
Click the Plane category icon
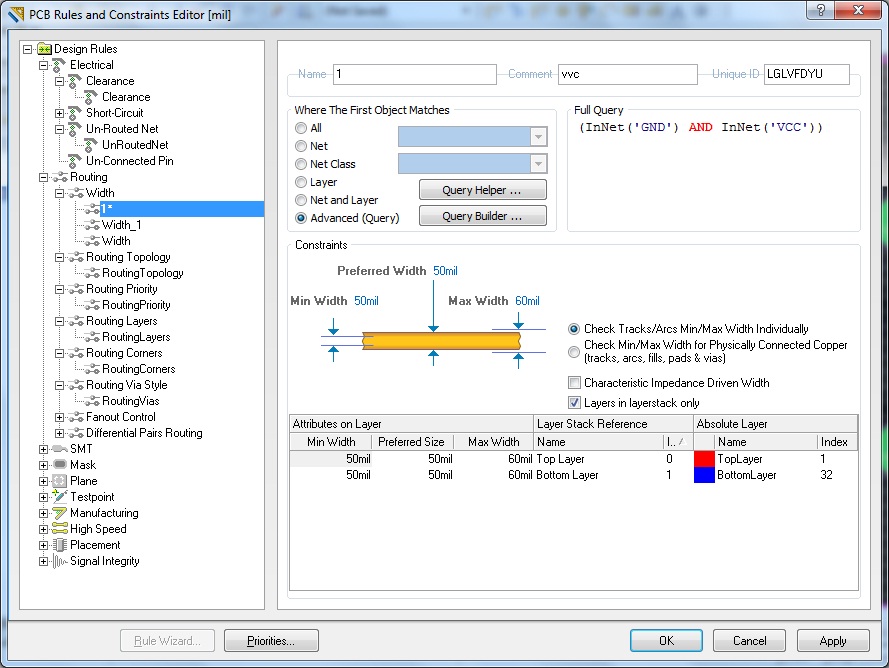click(x=60, y=481)
